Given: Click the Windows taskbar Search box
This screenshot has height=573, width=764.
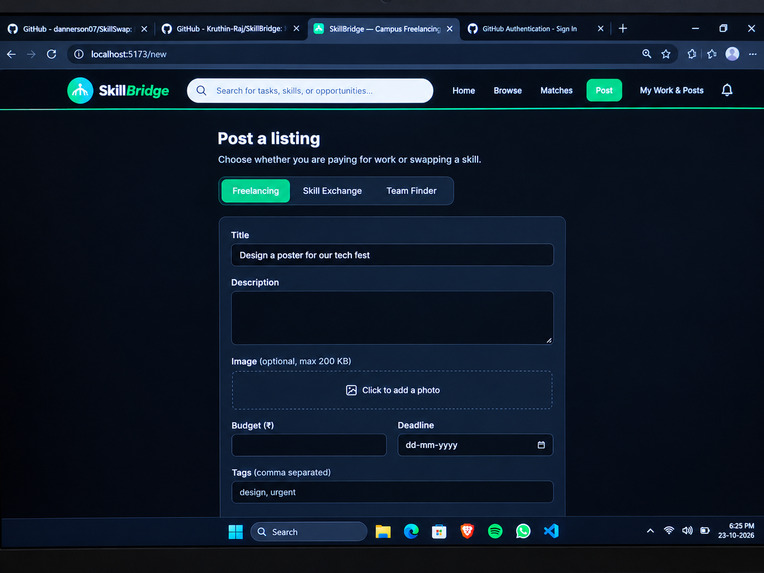Looking at the screenshot, I should pyautogui.click(x=309, y=532).
